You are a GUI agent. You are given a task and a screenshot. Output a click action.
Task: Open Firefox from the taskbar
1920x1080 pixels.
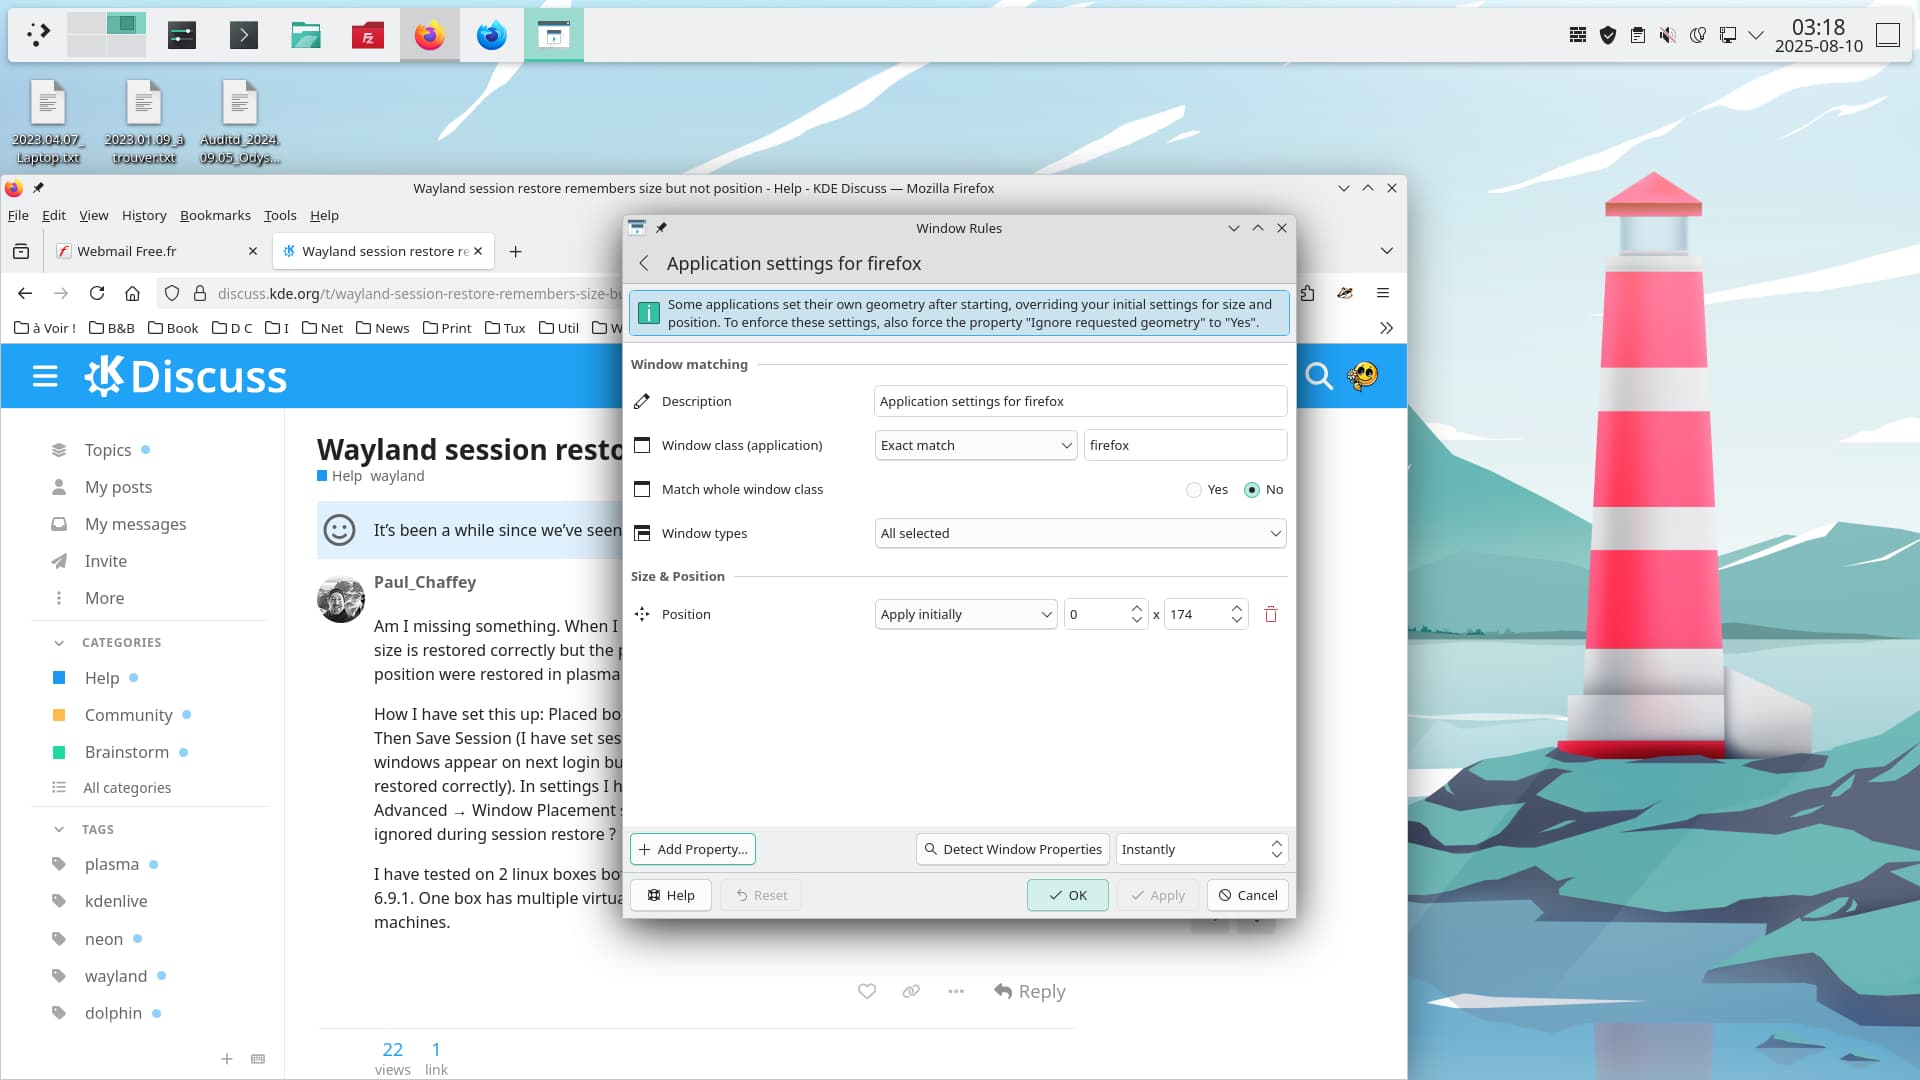430,36
